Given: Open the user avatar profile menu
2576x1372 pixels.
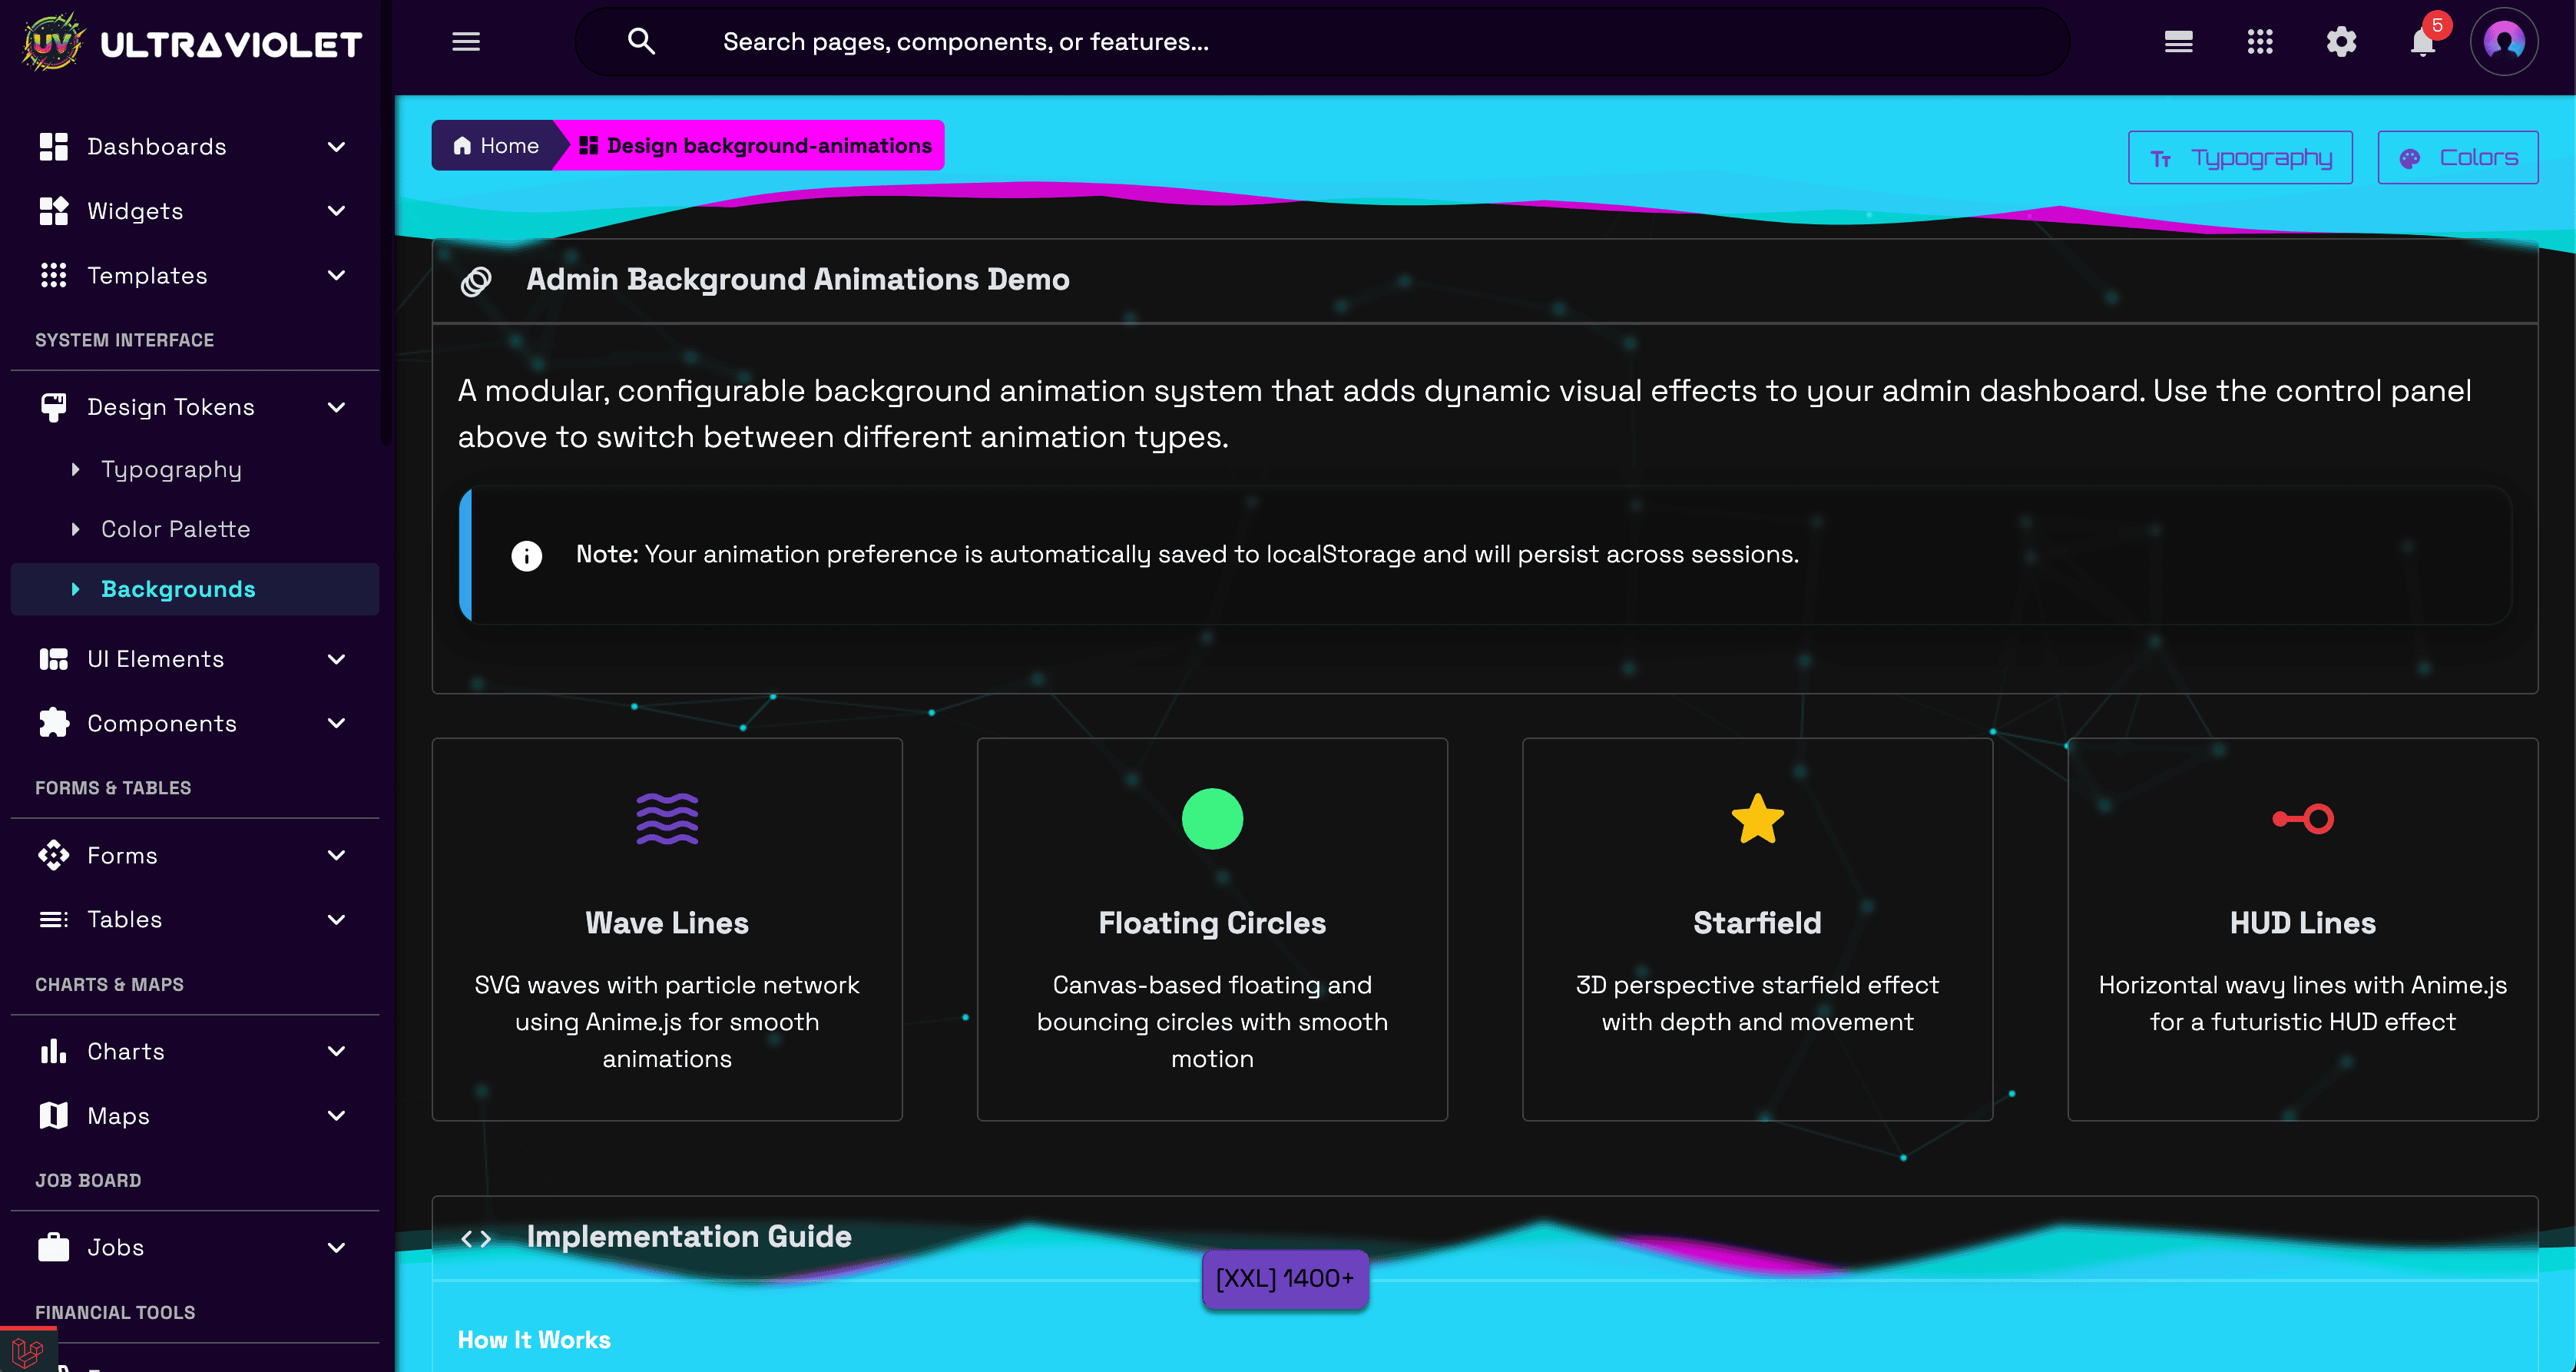Looking at the screenshot, I should (2503, 42).
